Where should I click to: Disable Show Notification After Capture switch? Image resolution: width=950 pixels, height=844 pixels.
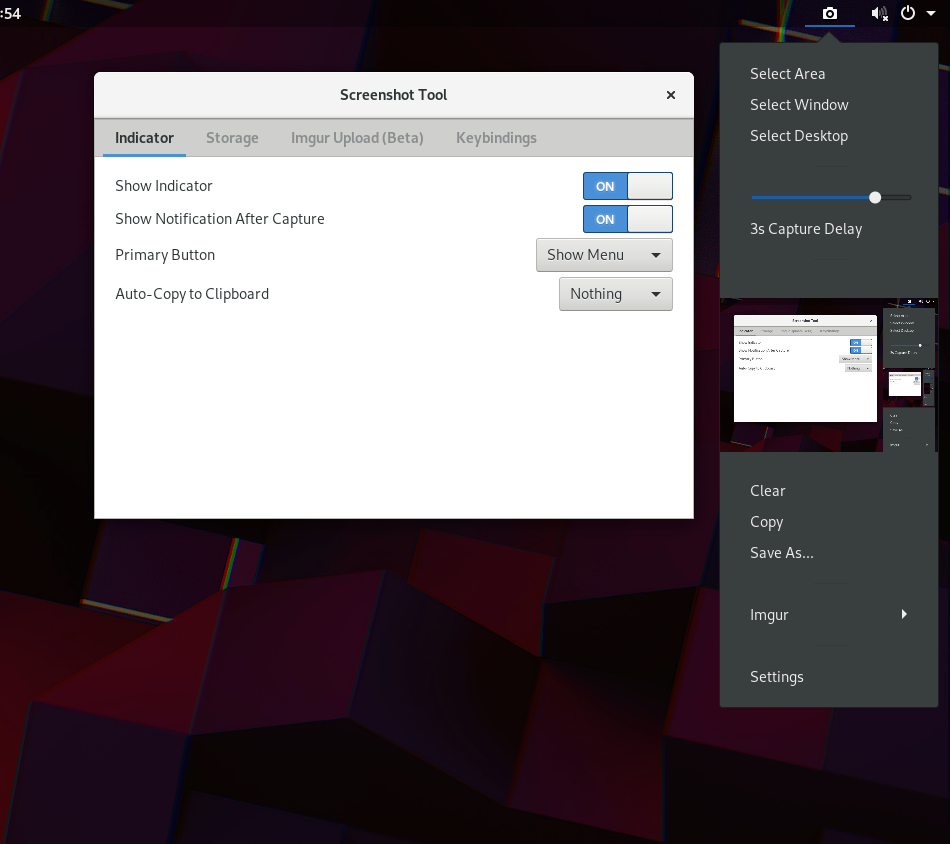pos(628,219)
